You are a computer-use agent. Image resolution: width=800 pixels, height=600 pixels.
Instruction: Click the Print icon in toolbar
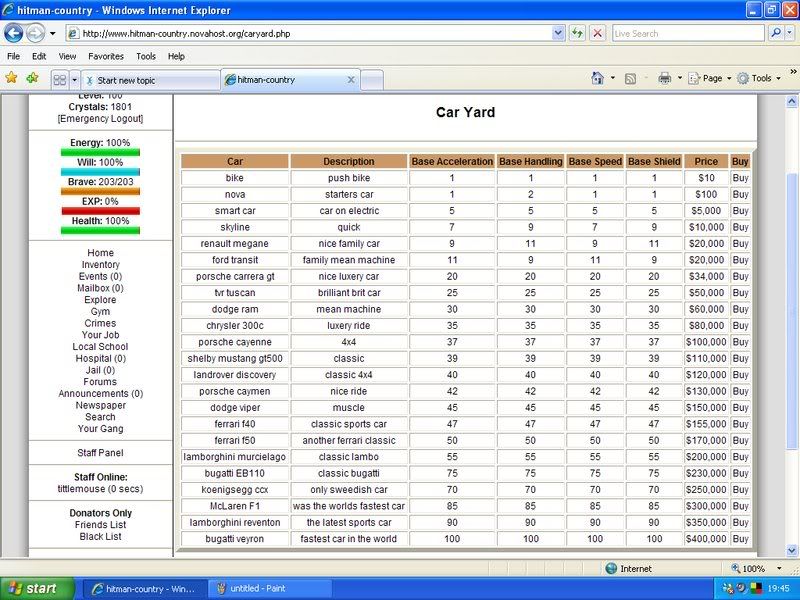click(x=664, y=78)
